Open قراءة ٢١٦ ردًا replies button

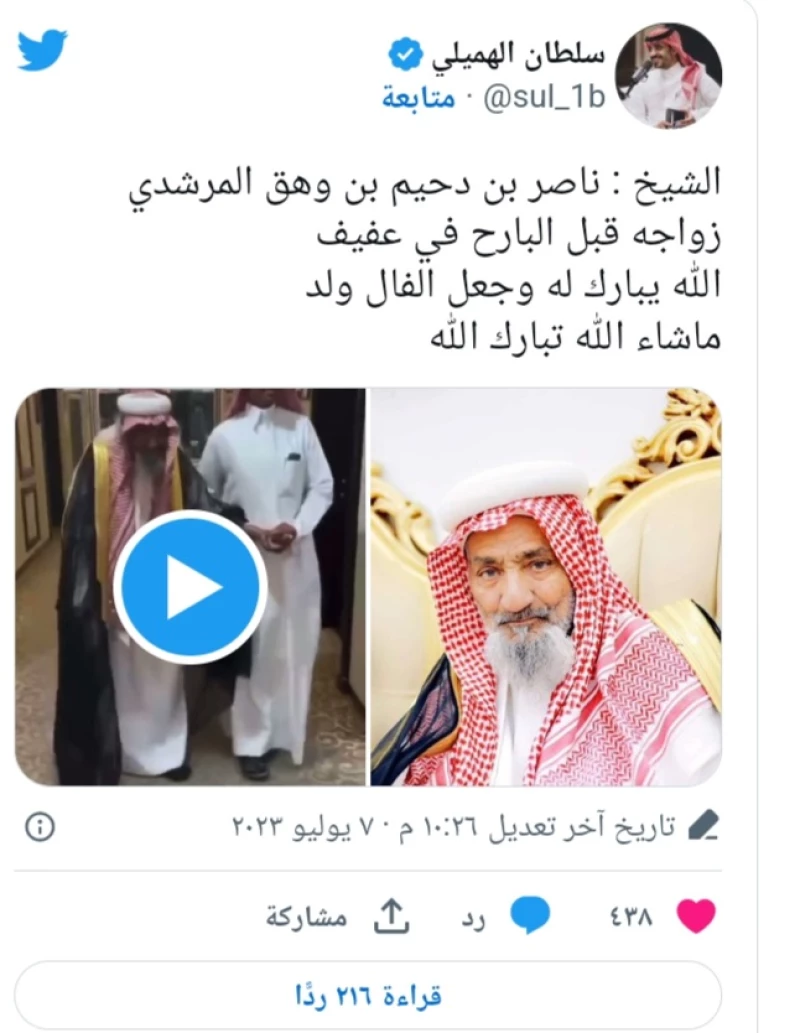coord(368,995)
